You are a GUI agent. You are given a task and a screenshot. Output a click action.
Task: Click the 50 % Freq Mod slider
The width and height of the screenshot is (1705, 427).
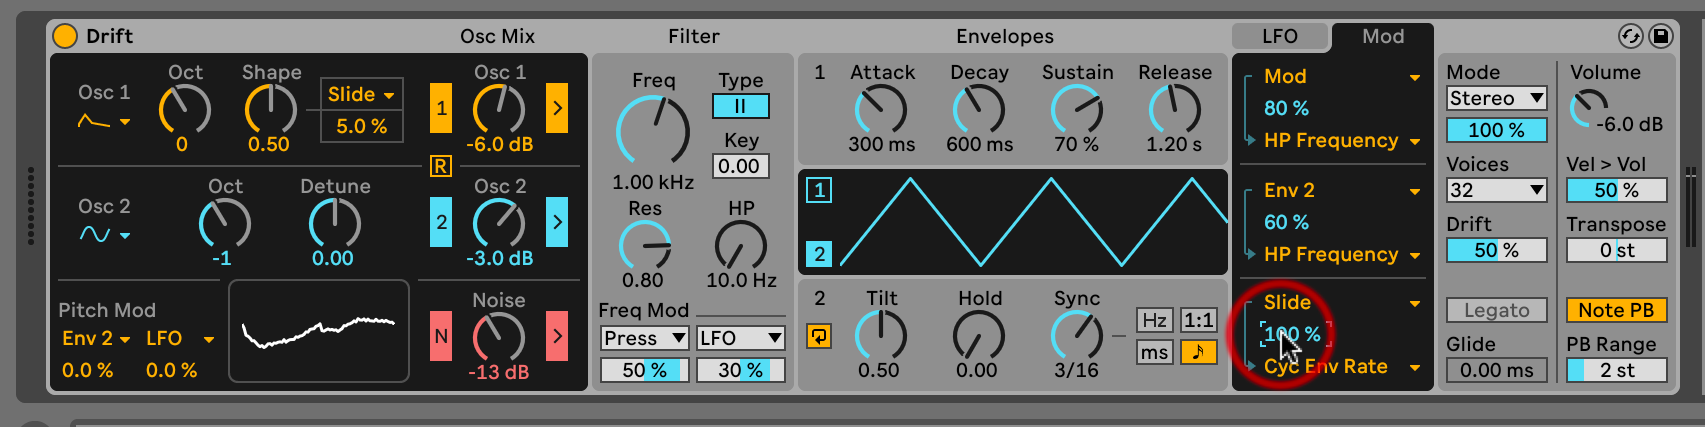tap(644, 370)
